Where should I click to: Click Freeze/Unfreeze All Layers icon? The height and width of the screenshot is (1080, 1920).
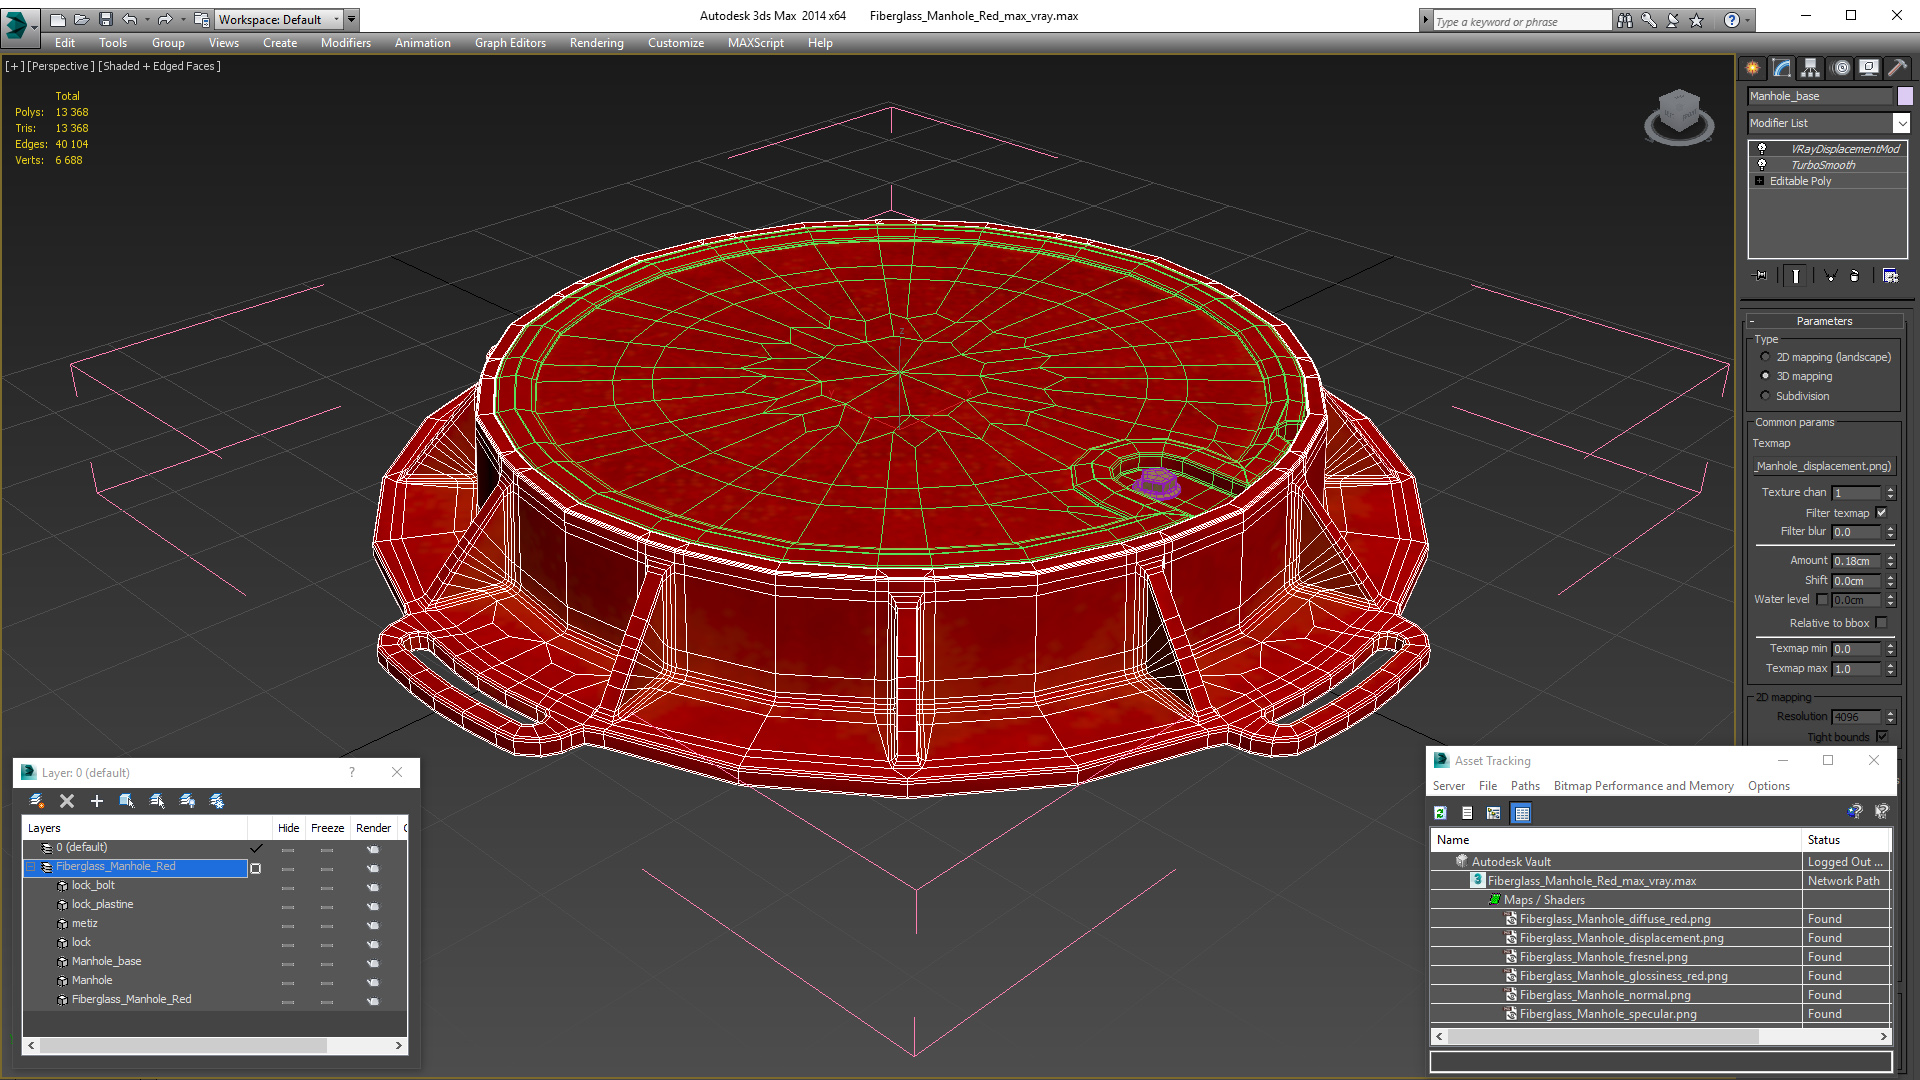(217, 801)
